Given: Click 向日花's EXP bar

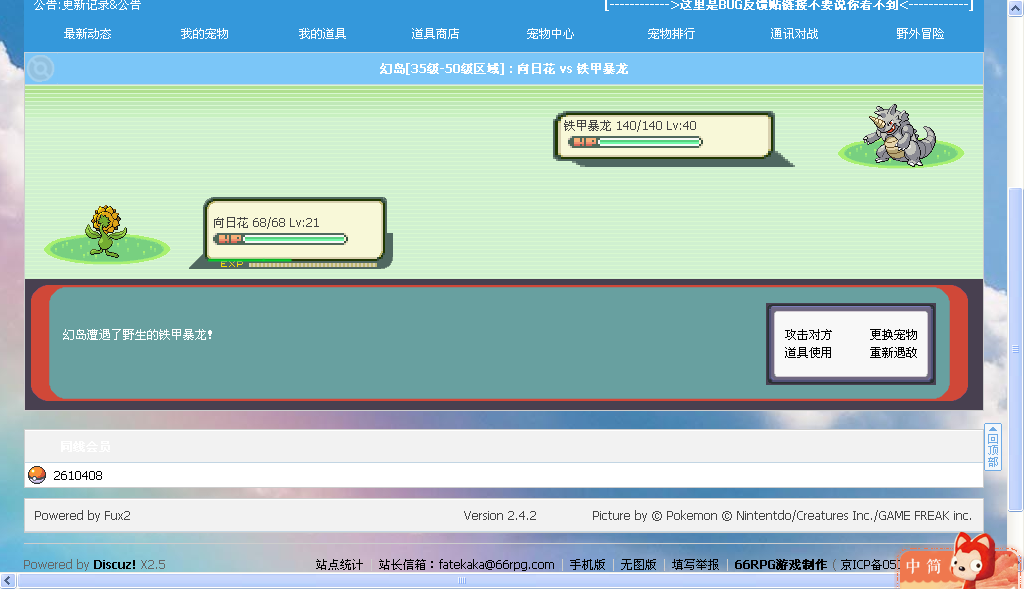Looking at the screenshot, I should [x=298, y=264].
